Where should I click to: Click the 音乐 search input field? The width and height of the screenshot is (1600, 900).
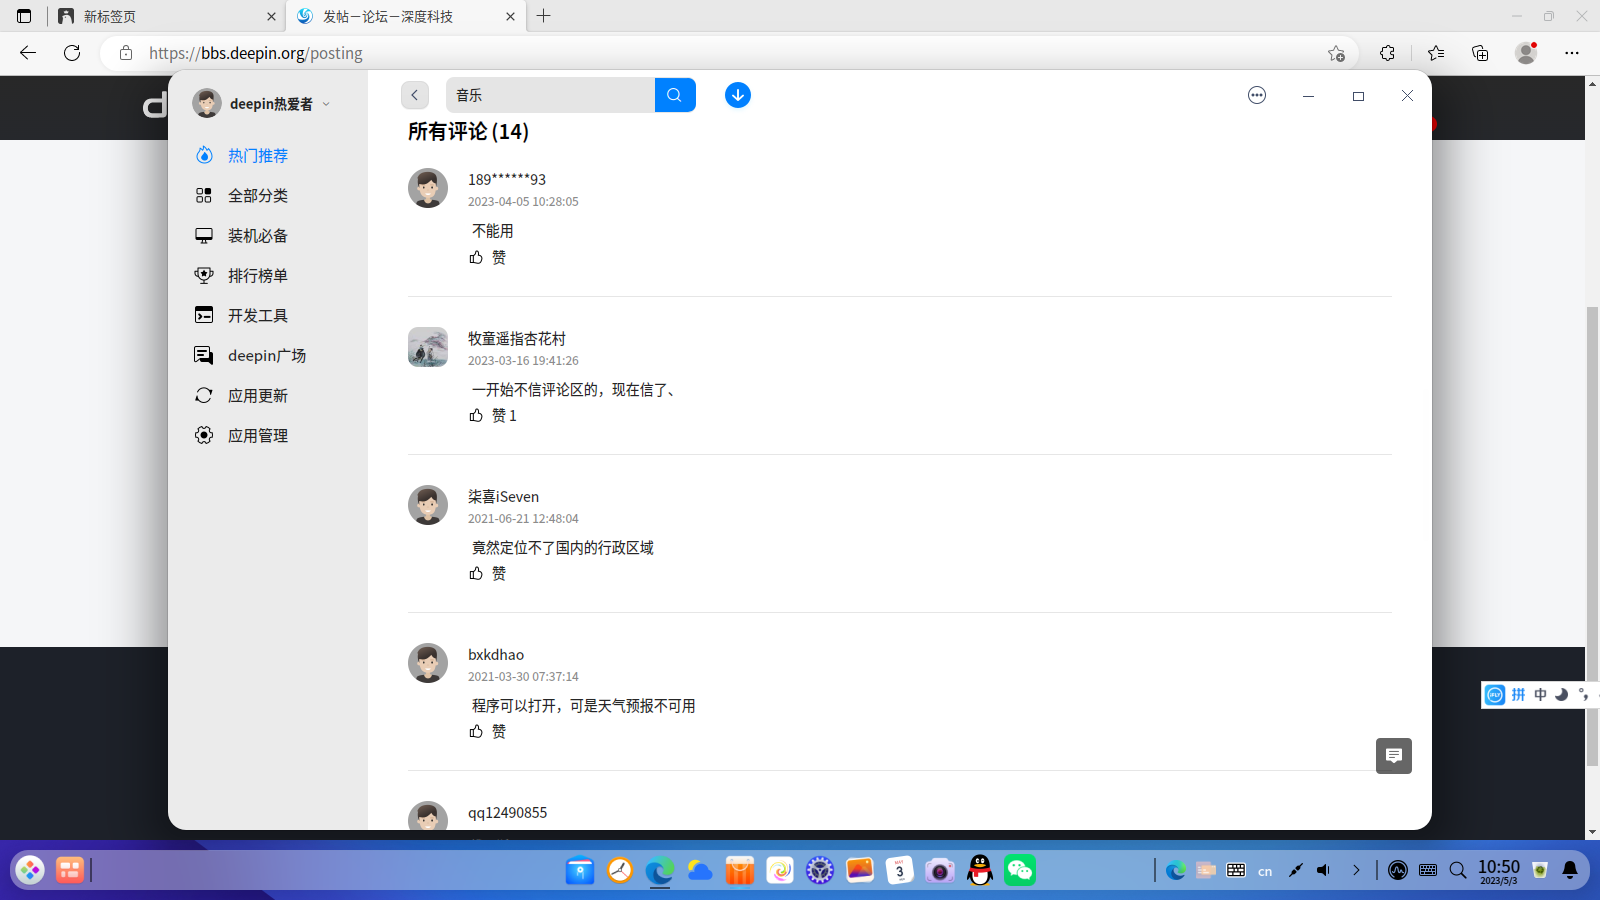[x=550, y=94]
